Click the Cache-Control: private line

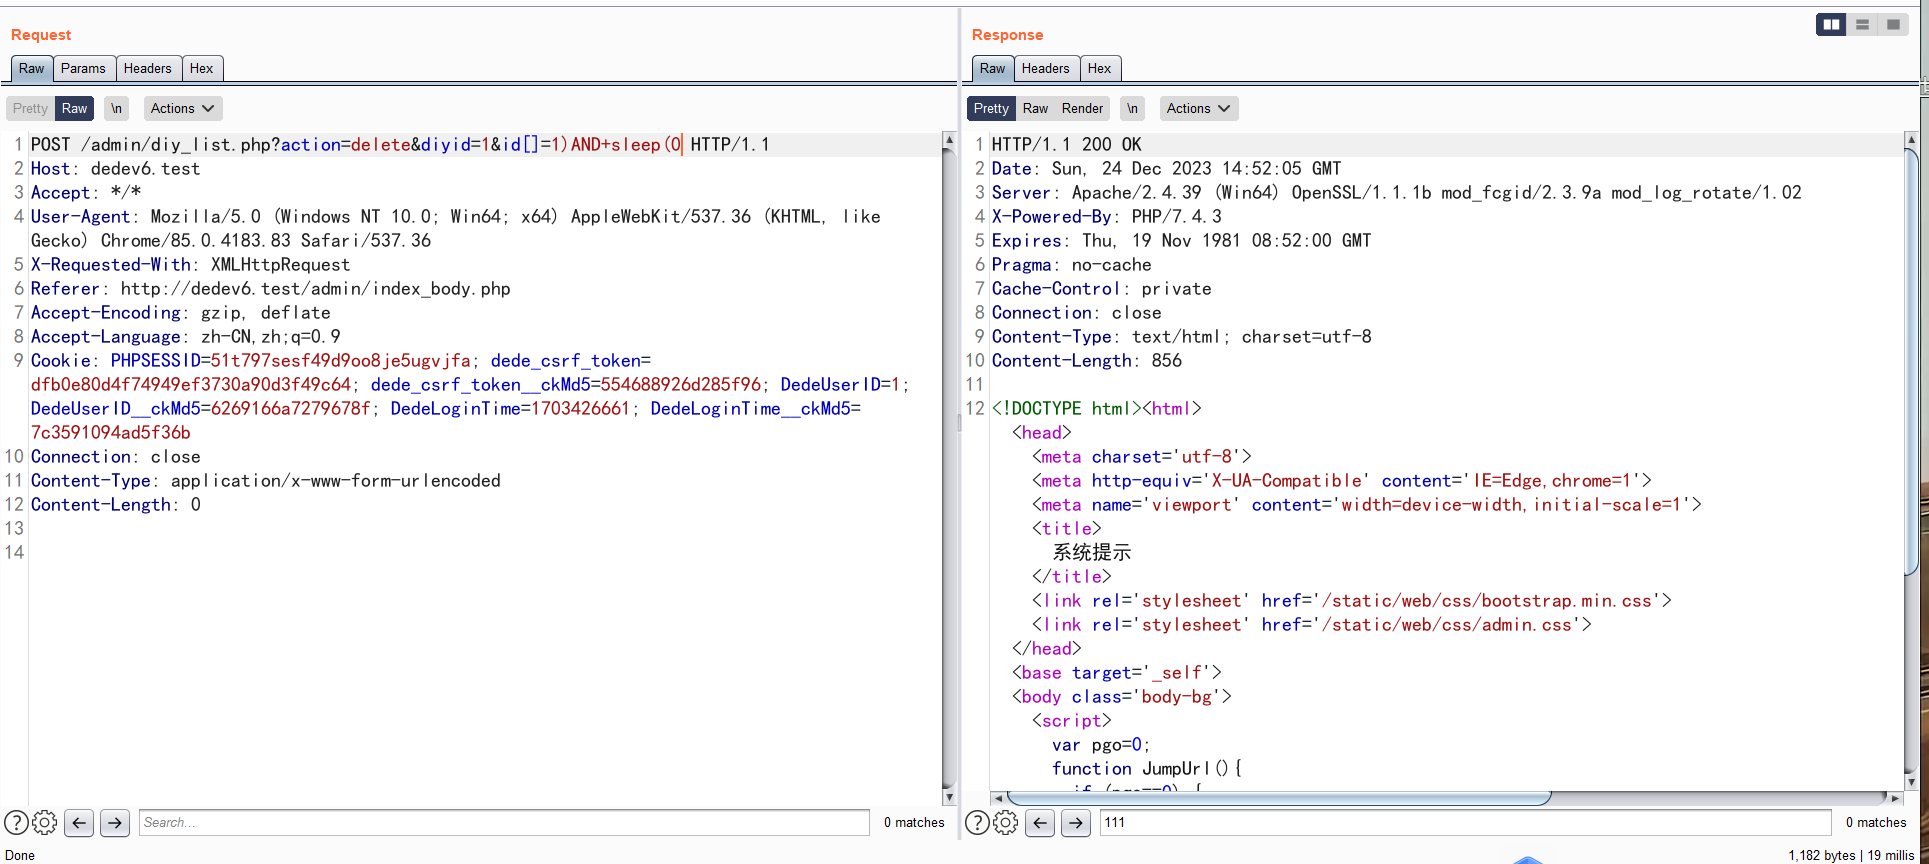pyautogui.click(x=1101, y=289)
